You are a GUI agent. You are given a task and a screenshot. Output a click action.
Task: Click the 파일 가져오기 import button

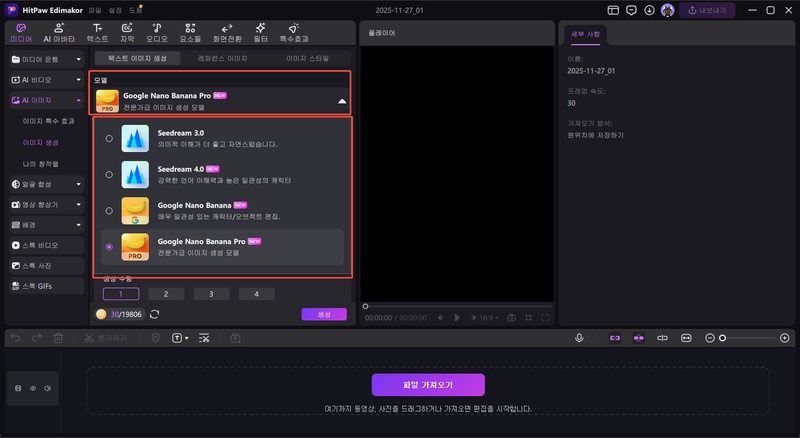pos(428,385)
